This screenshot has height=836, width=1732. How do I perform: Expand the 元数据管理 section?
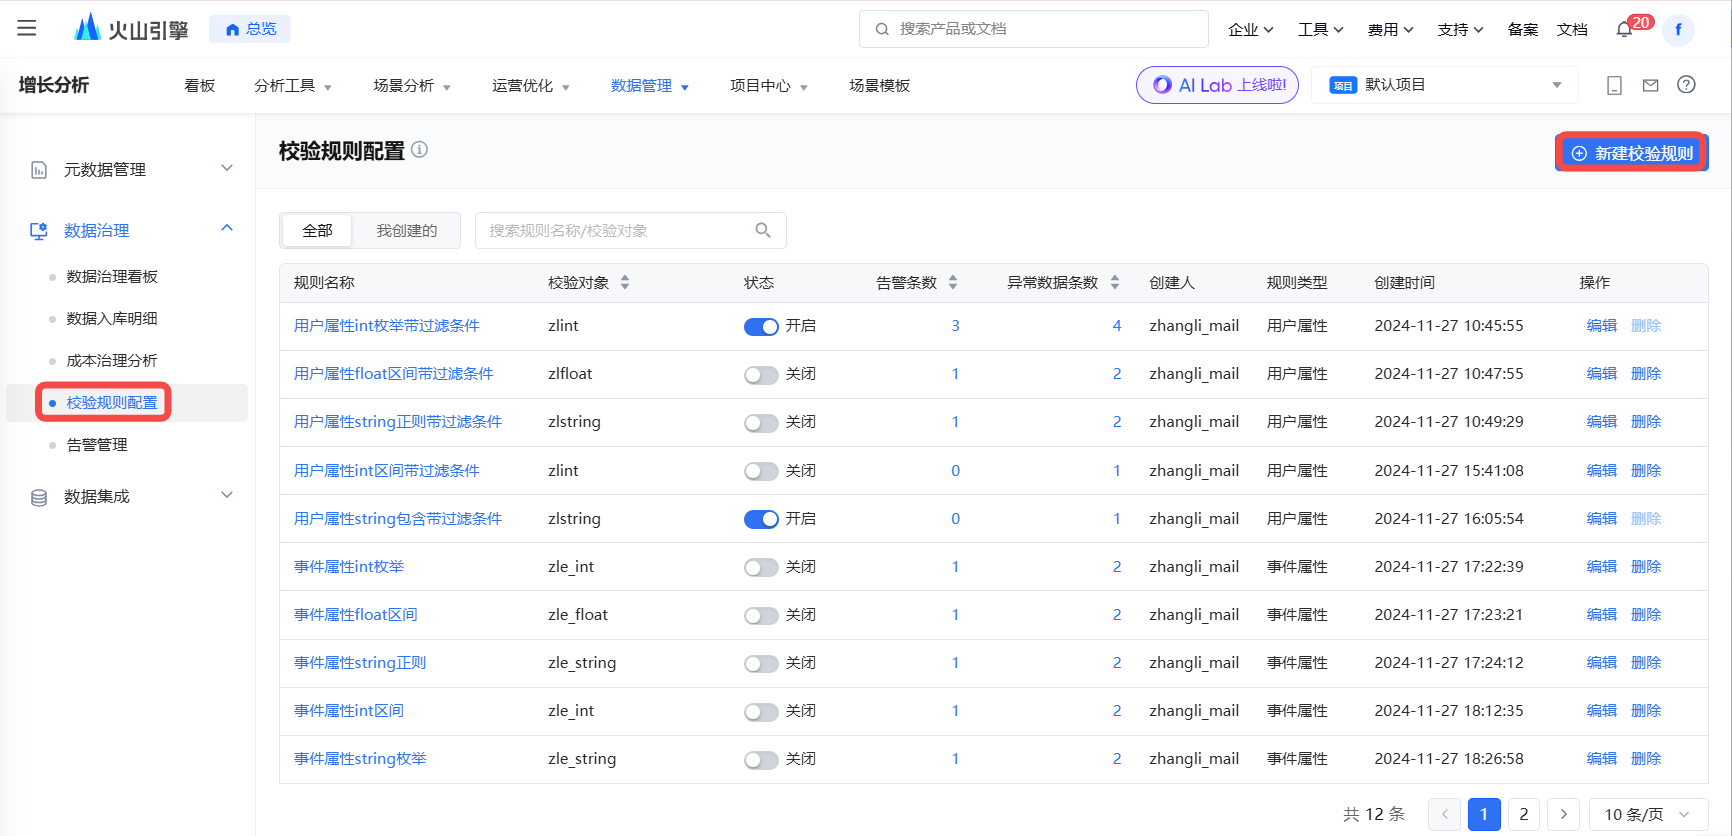(x=227, y=168)
